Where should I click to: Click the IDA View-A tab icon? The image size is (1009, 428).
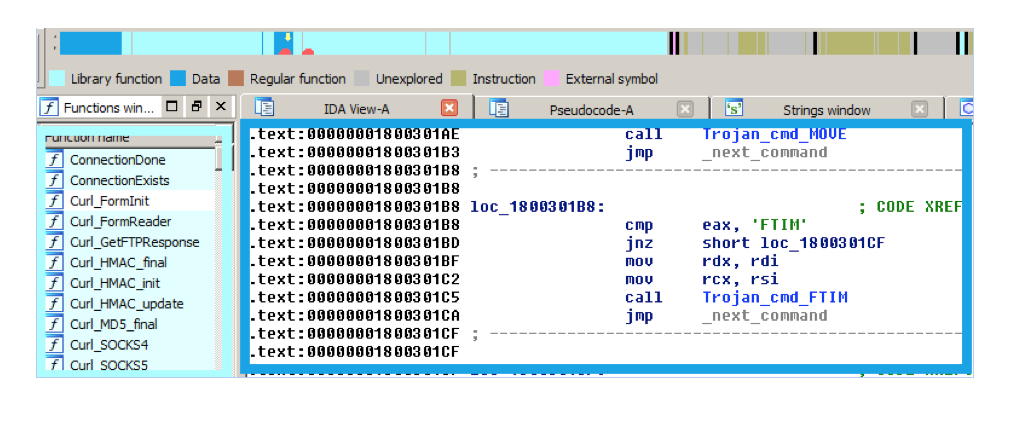pyautogui.click(x=264, y=107)
